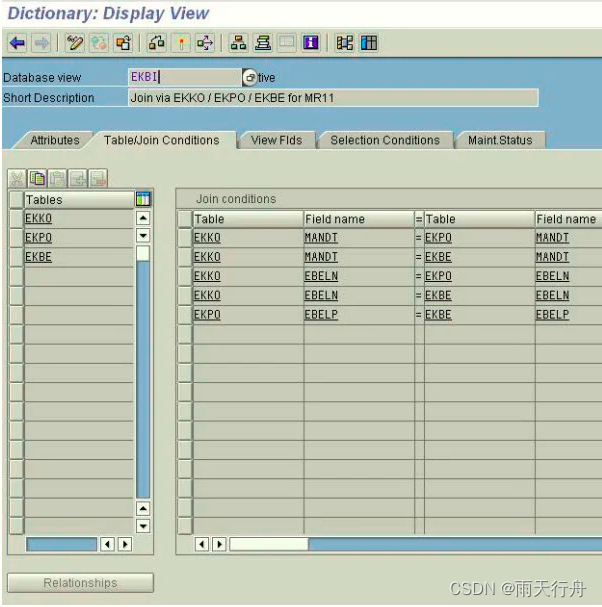Click right arrow of Join conditions scrollbar
Image resolution: width=602 pixels, height=607 pixels.
click(219, 544)
